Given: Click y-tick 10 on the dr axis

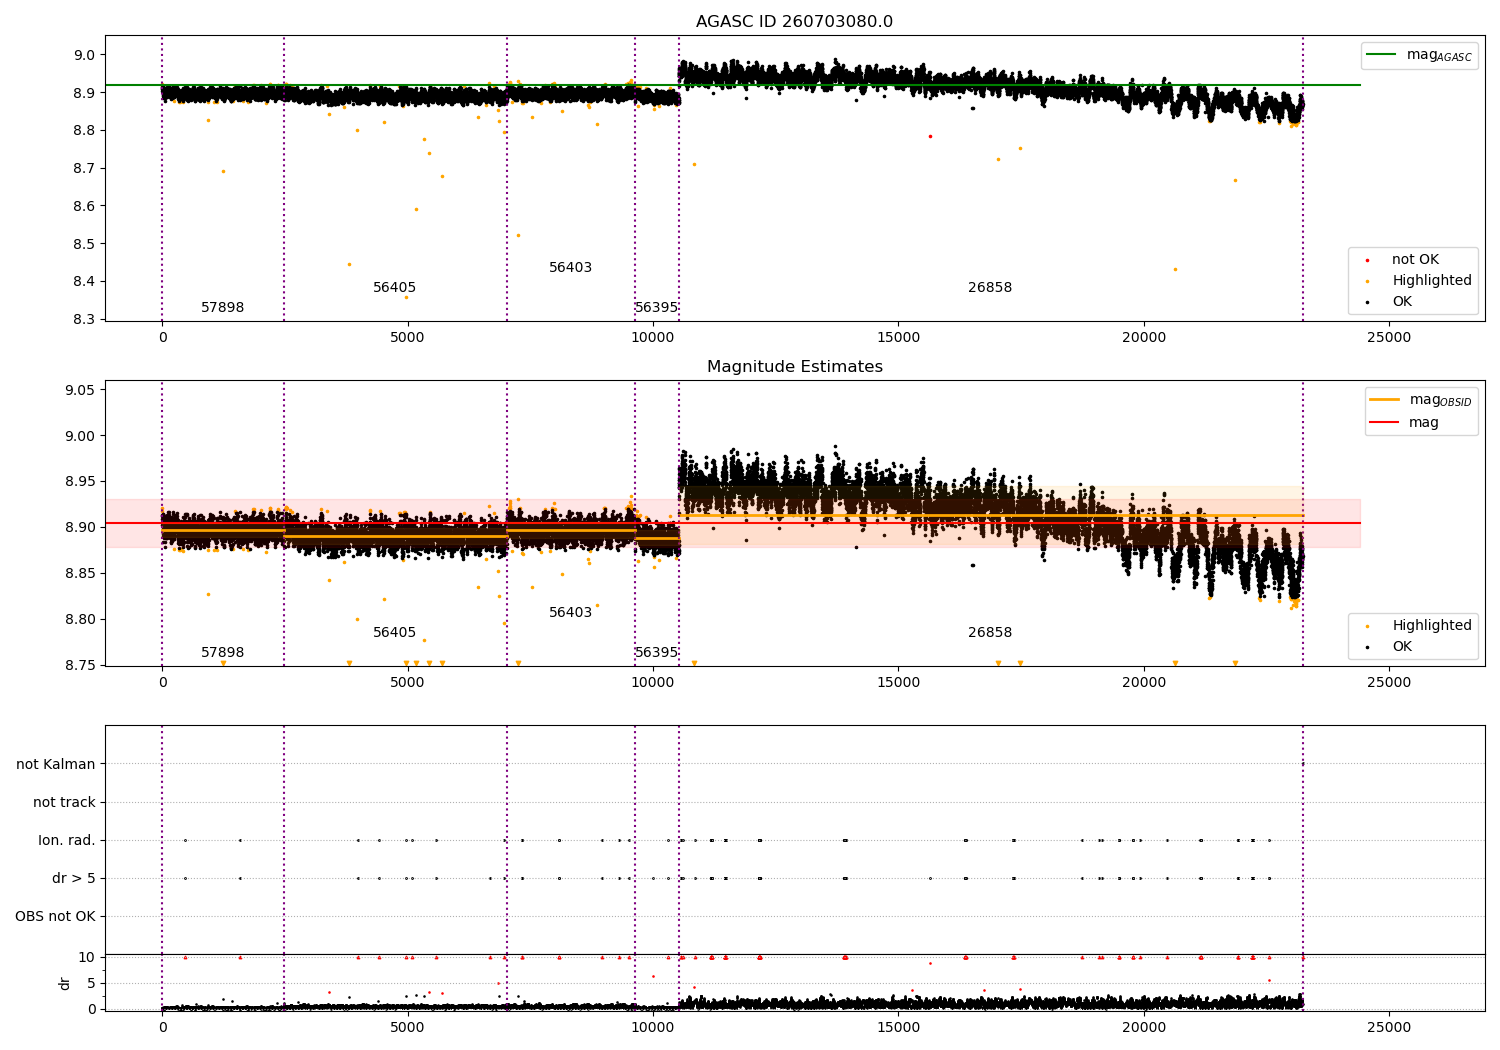Looking at the screenshot, I should 87,958.
